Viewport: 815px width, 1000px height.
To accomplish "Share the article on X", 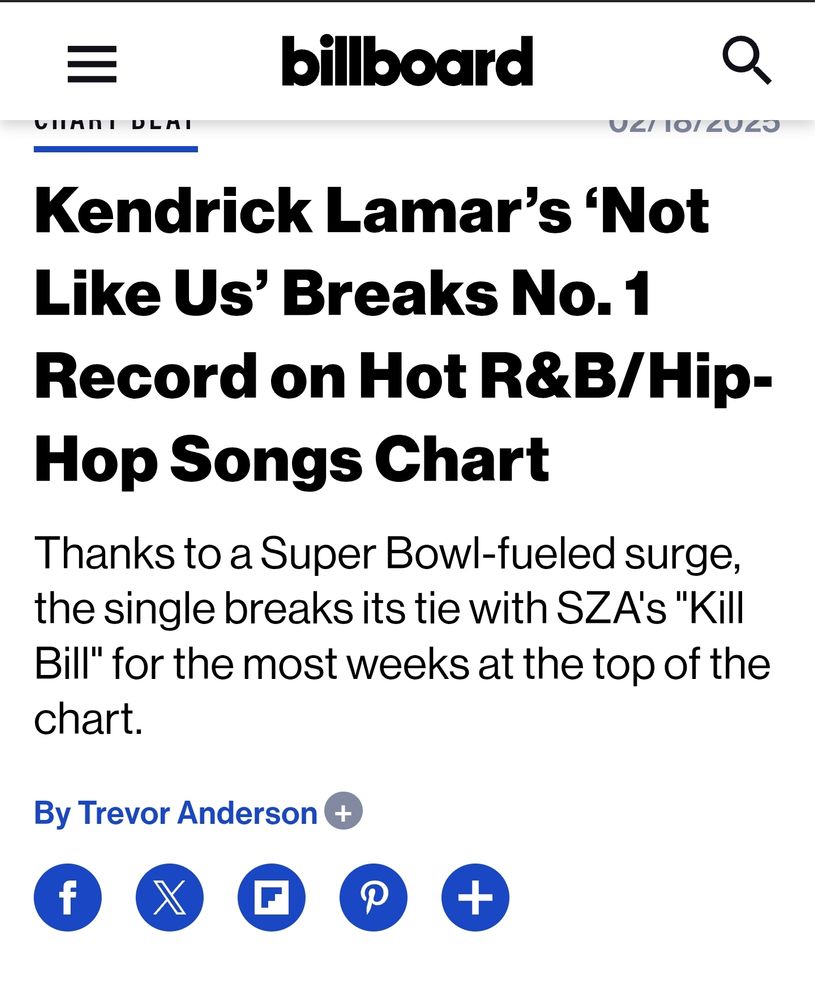I will [x=170, y=897].
